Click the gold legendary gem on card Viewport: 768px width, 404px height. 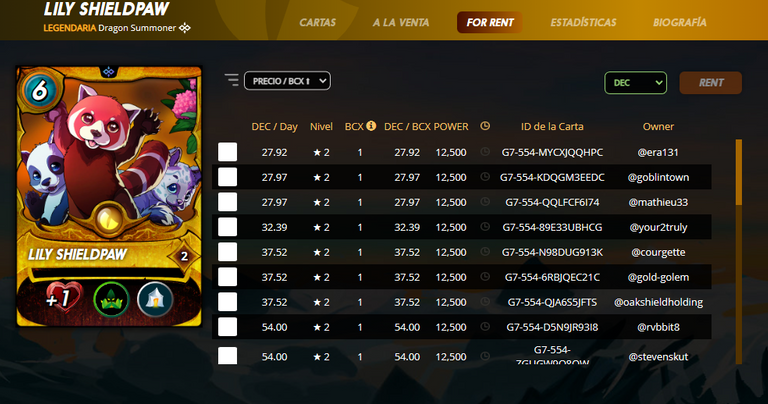109,219
